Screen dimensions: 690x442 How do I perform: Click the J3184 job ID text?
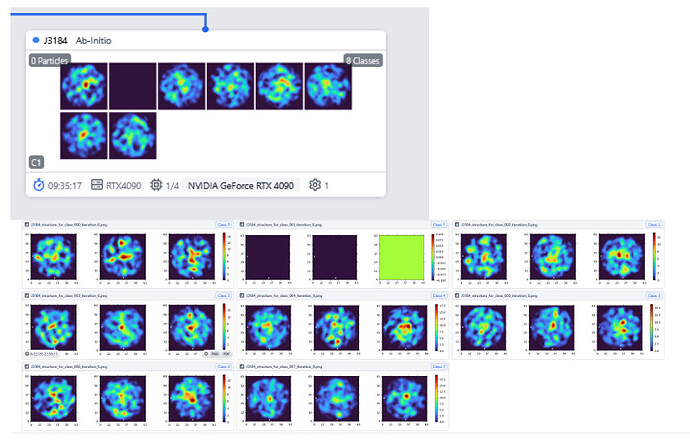pos(55,41)
